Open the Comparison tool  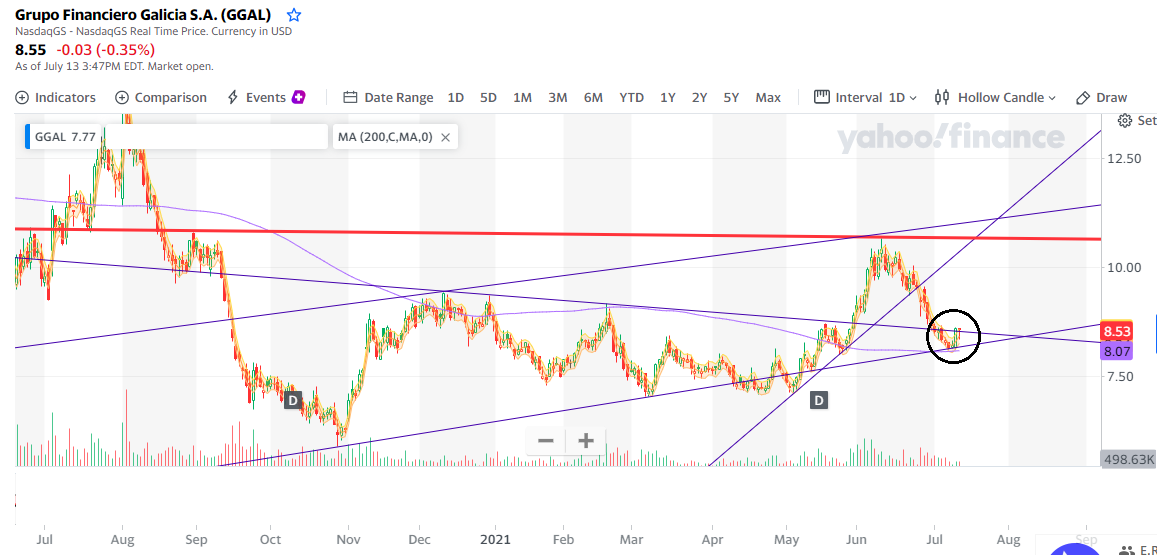(161, 97)
